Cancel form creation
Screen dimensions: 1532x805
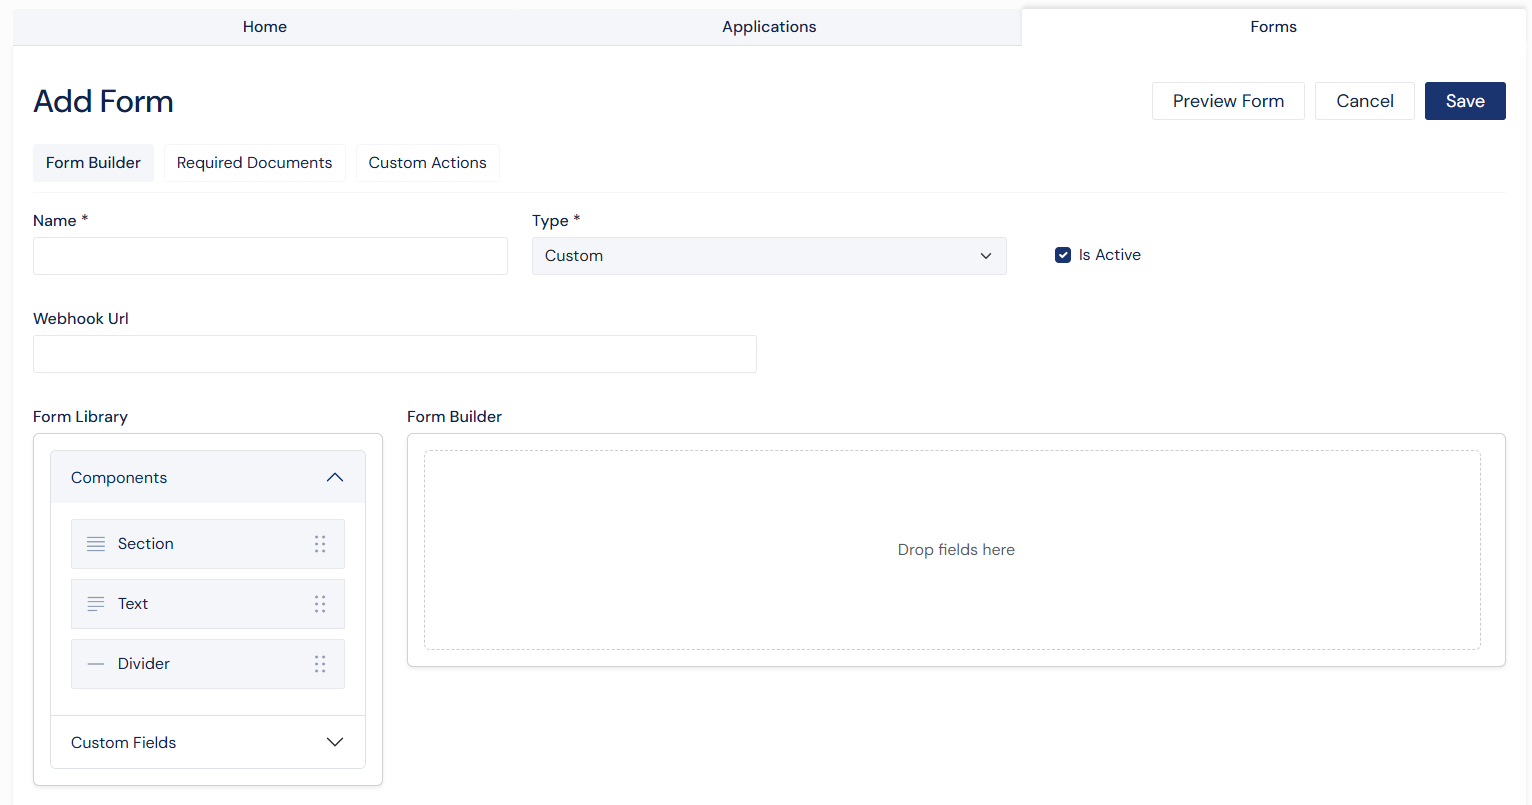pos(1364,100)
